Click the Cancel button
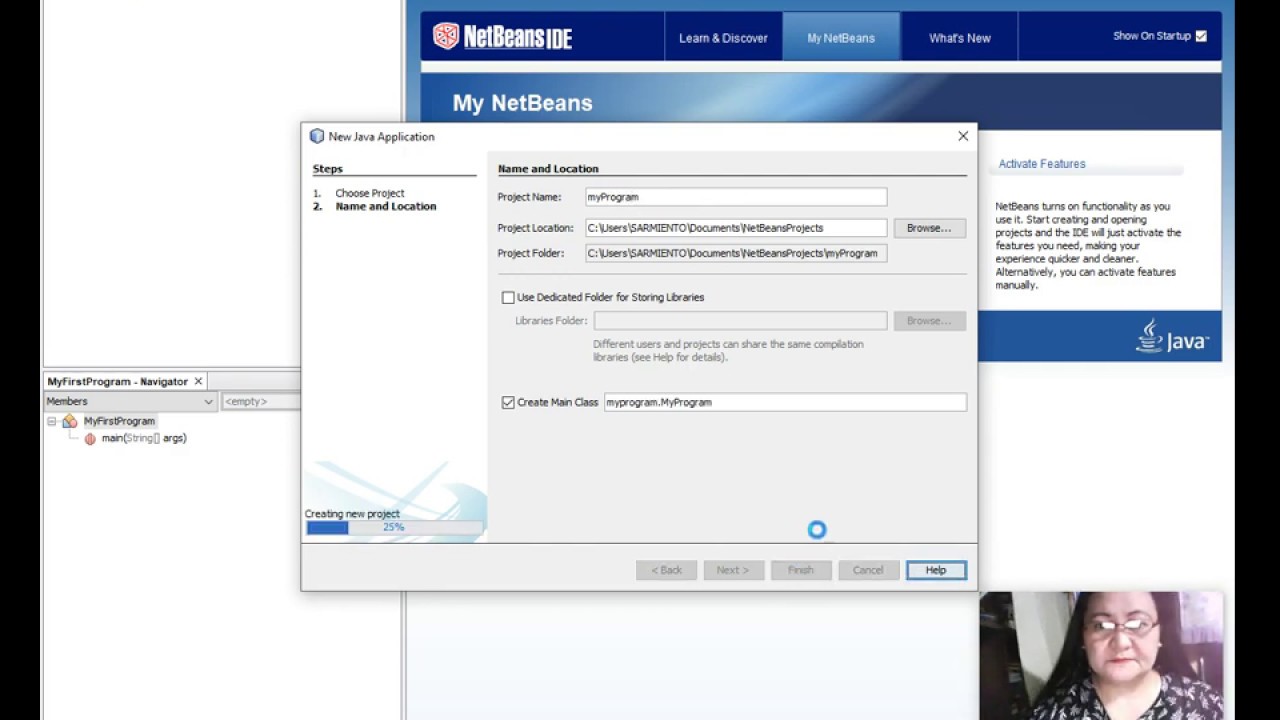 click(x=868, y=570)
